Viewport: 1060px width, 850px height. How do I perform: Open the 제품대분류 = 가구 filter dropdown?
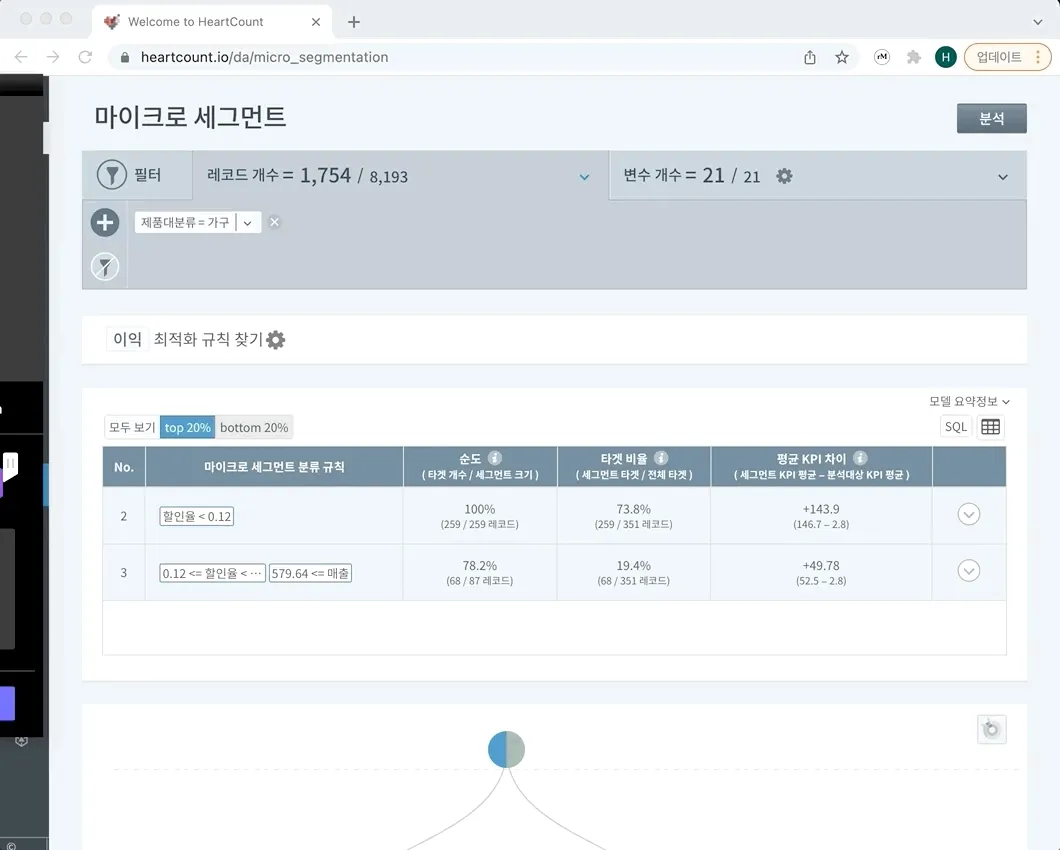[x=247, y=222]
